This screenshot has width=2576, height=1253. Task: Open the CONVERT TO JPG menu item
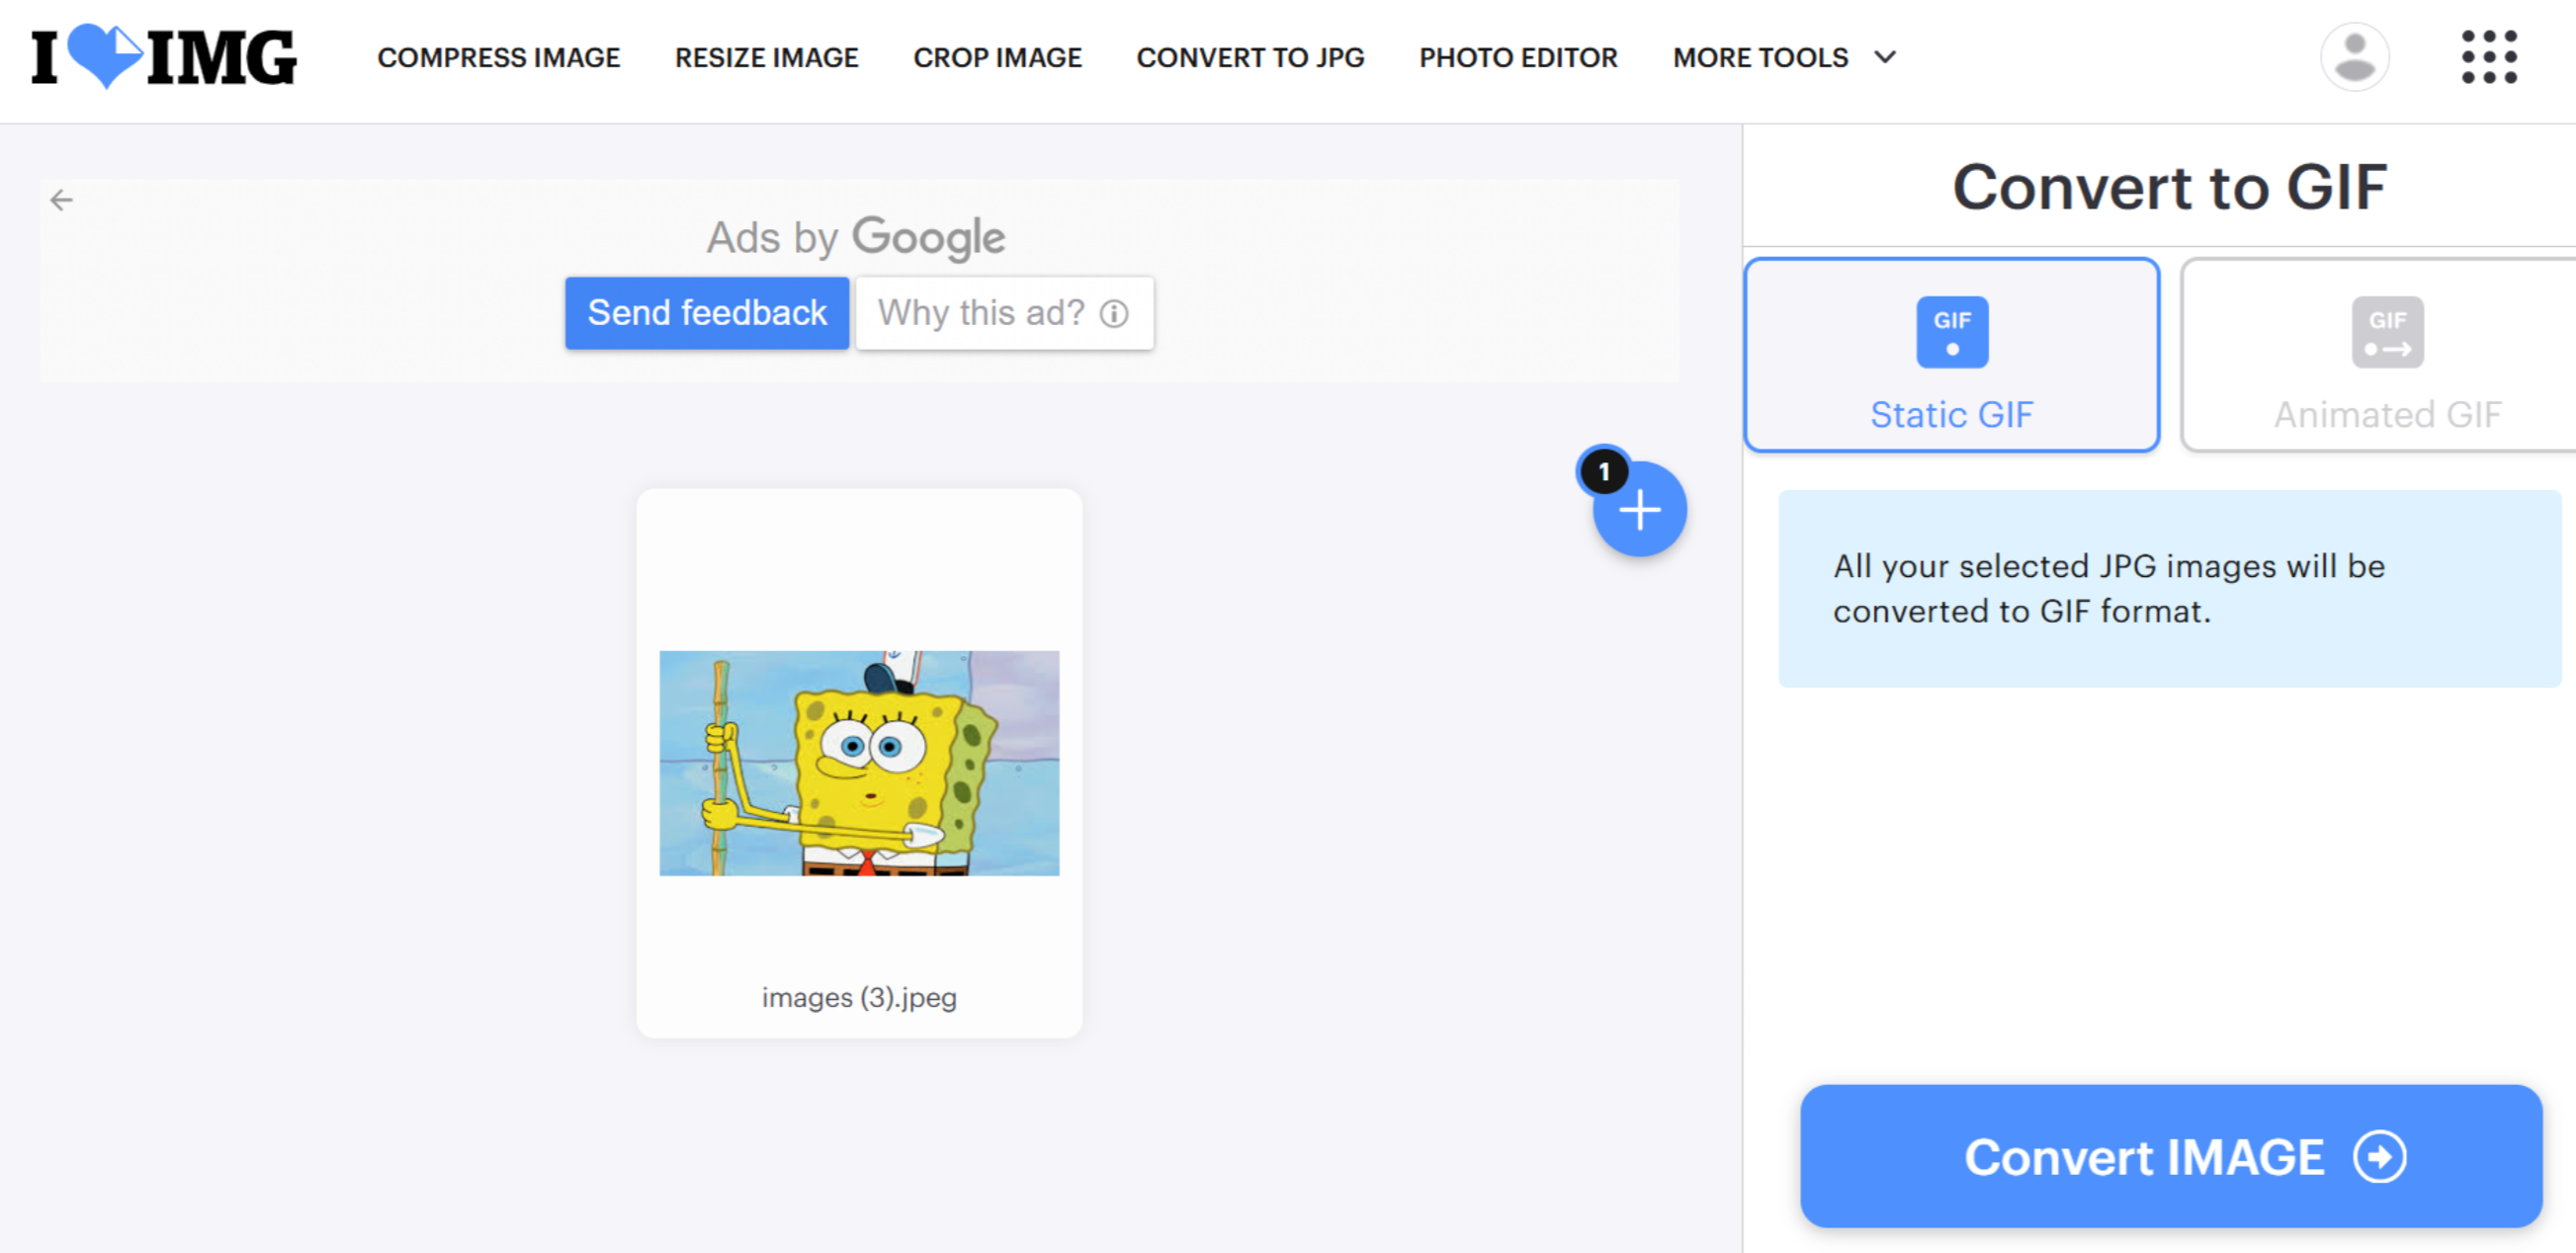pos(1250,57)
